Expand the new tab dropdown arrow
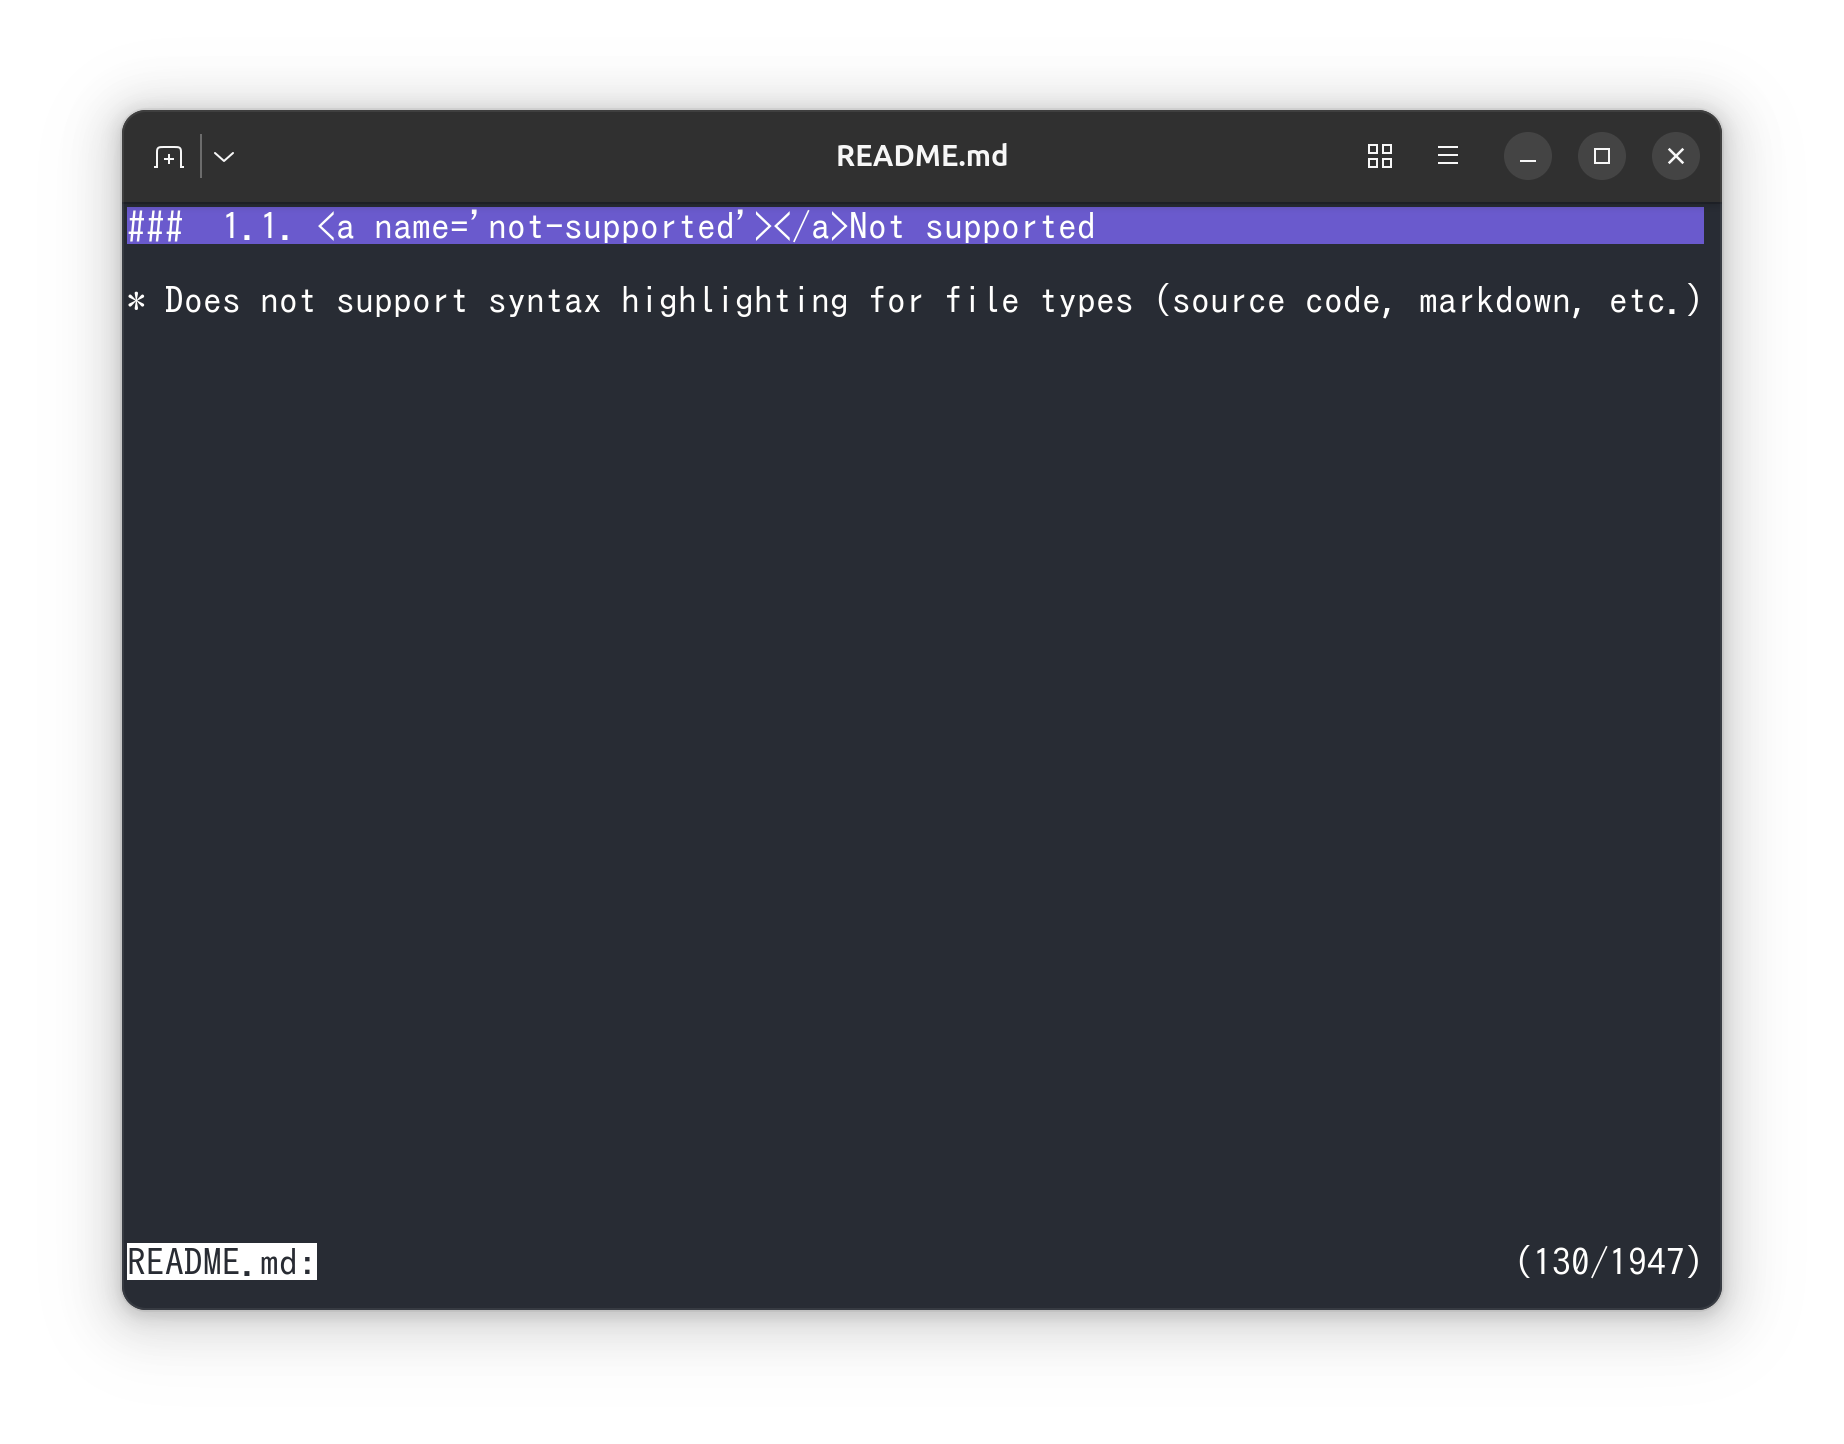 click(x=224, y=157)
